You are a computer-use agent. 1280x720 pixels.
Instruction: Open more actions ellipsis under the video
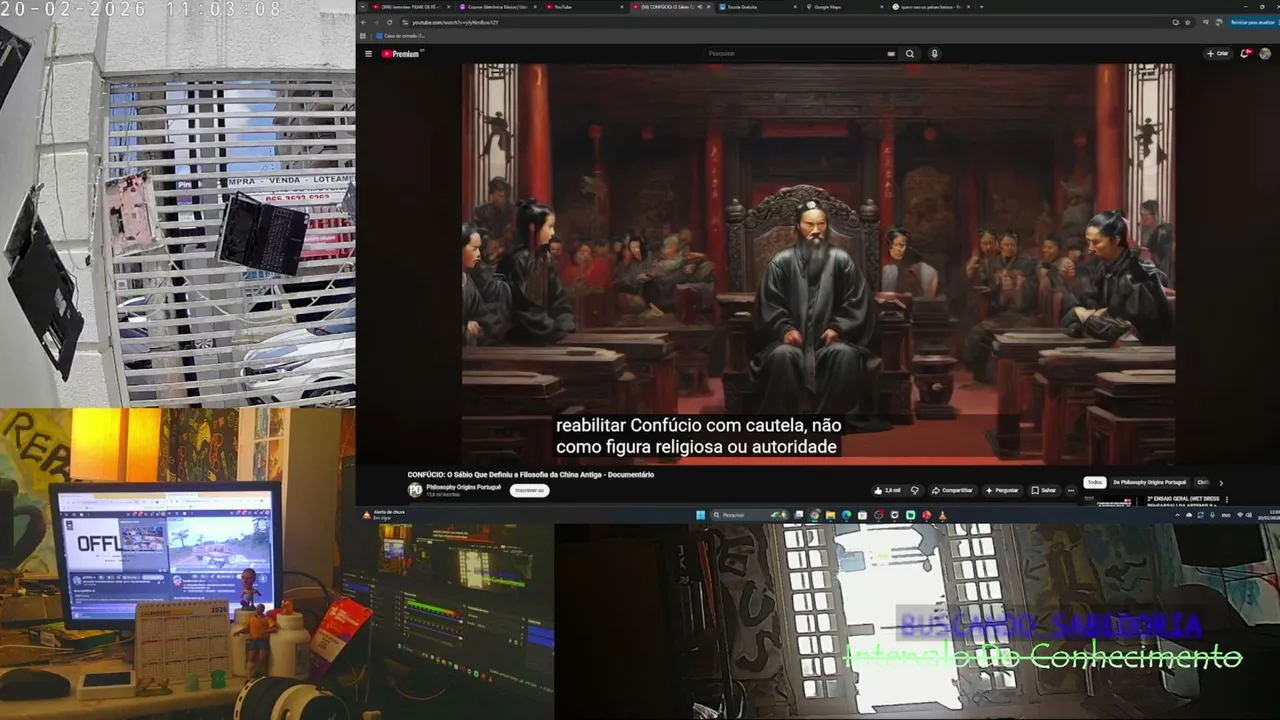(1071, 490)
